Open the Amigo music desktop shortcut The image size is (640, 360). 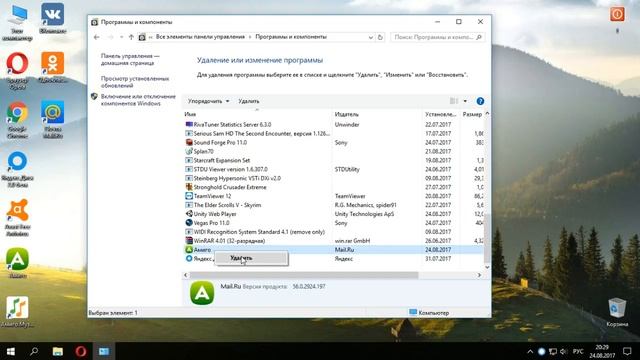point(17,312)
